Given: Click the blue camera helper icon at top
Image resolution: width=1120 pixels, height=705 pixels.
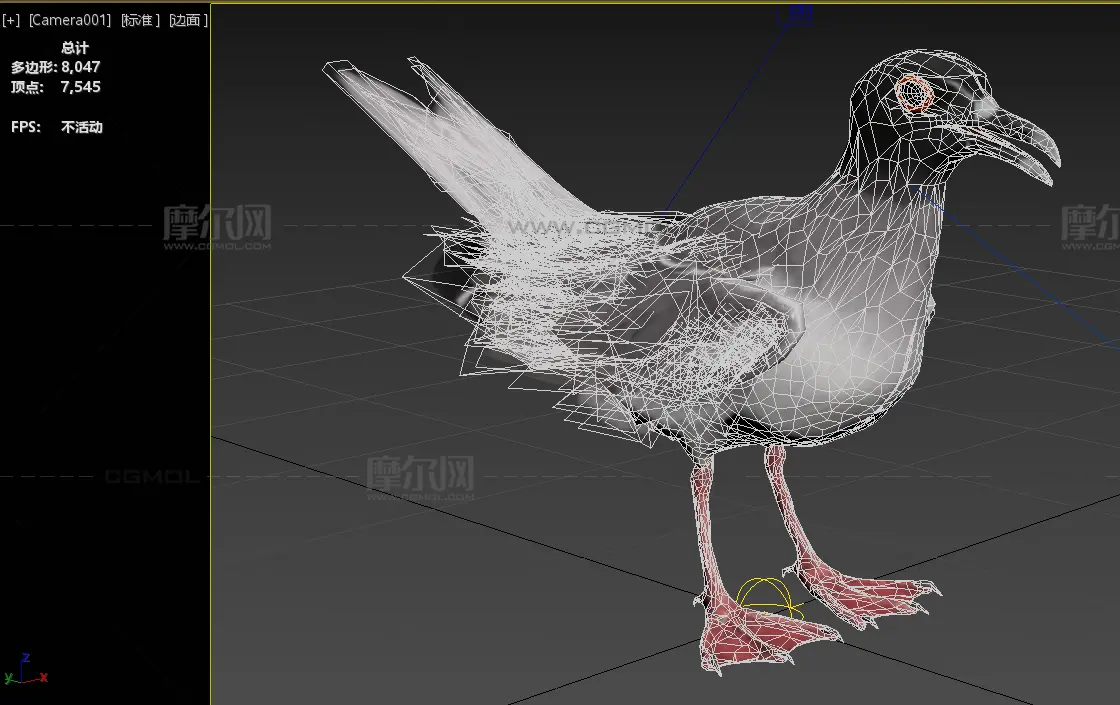Looking at the screenshot, I should click(796, 13).
